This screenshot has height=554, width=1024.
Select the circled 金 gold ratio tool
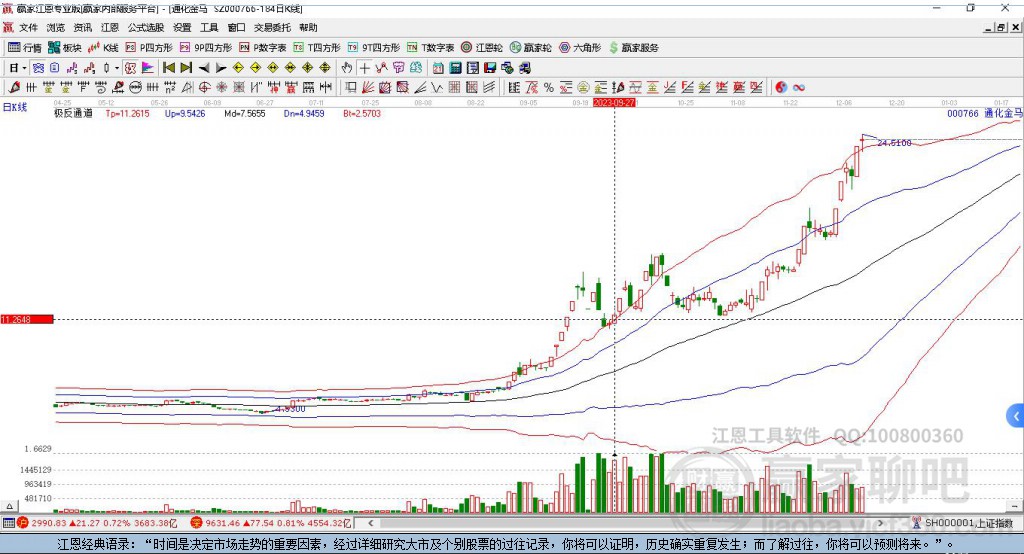(x=583, y=88)
